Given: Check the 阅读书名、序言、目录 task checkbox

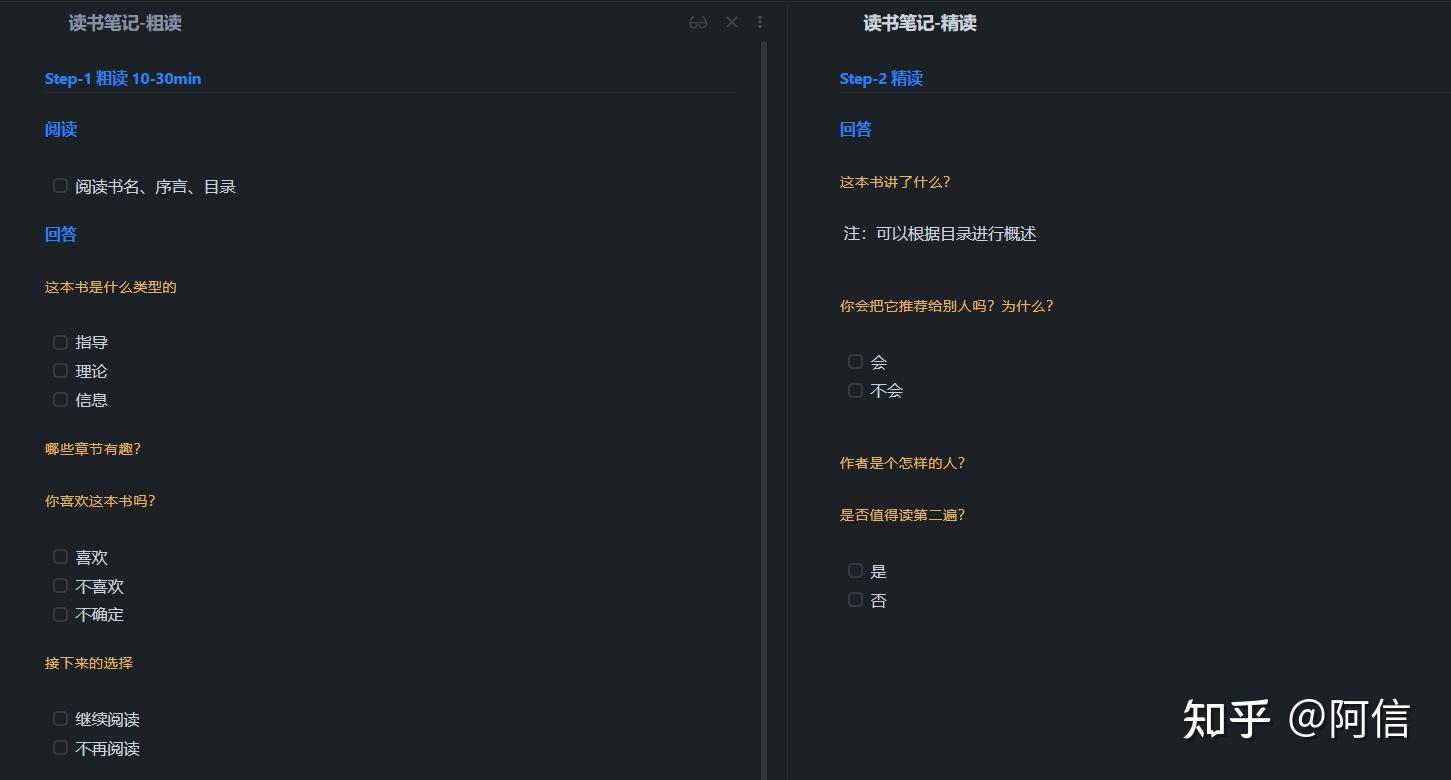Looking at the screenshot, I should 60,185.
